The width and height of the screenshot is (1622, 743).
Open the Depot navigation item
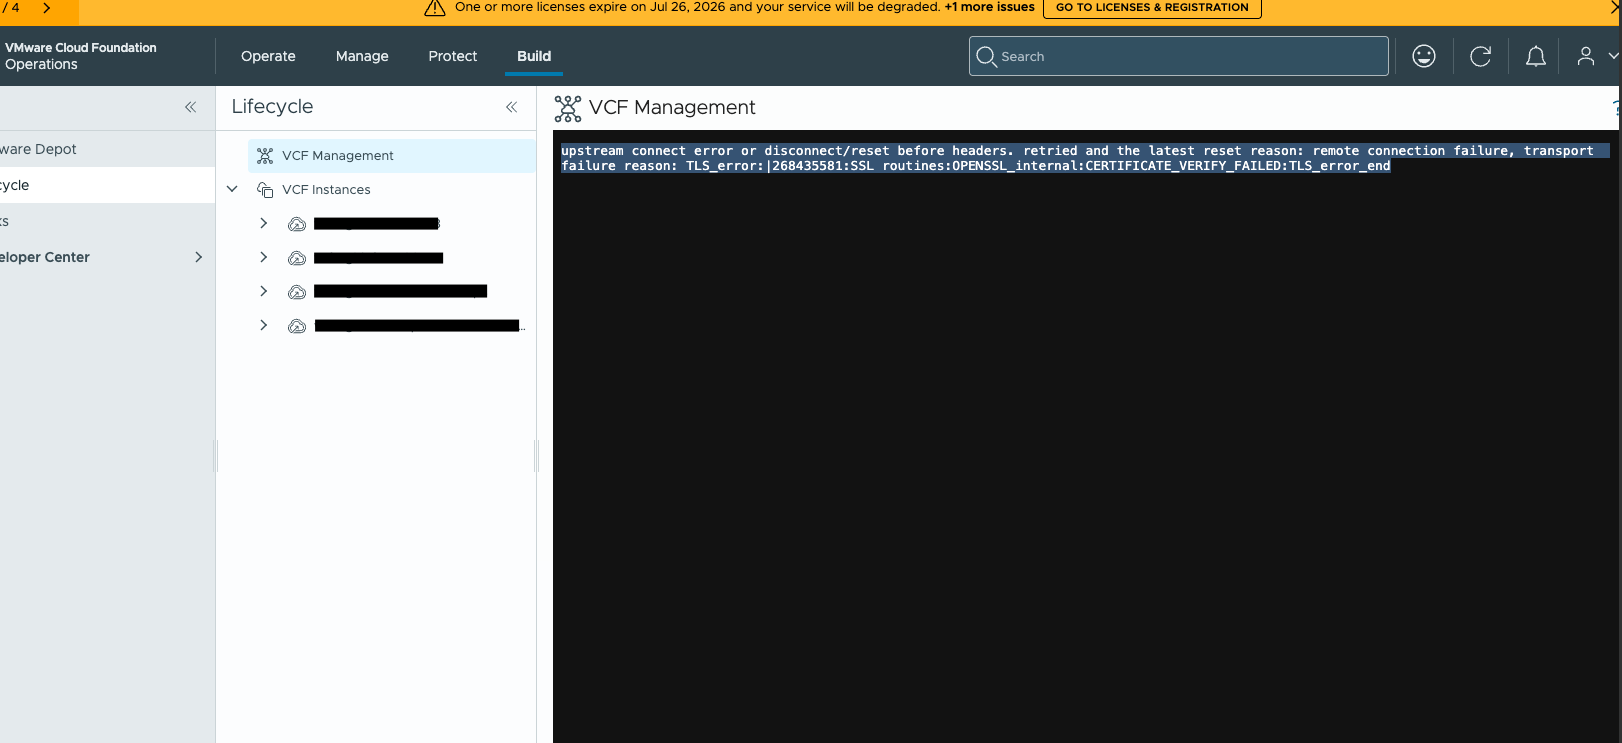click(107, 149)
